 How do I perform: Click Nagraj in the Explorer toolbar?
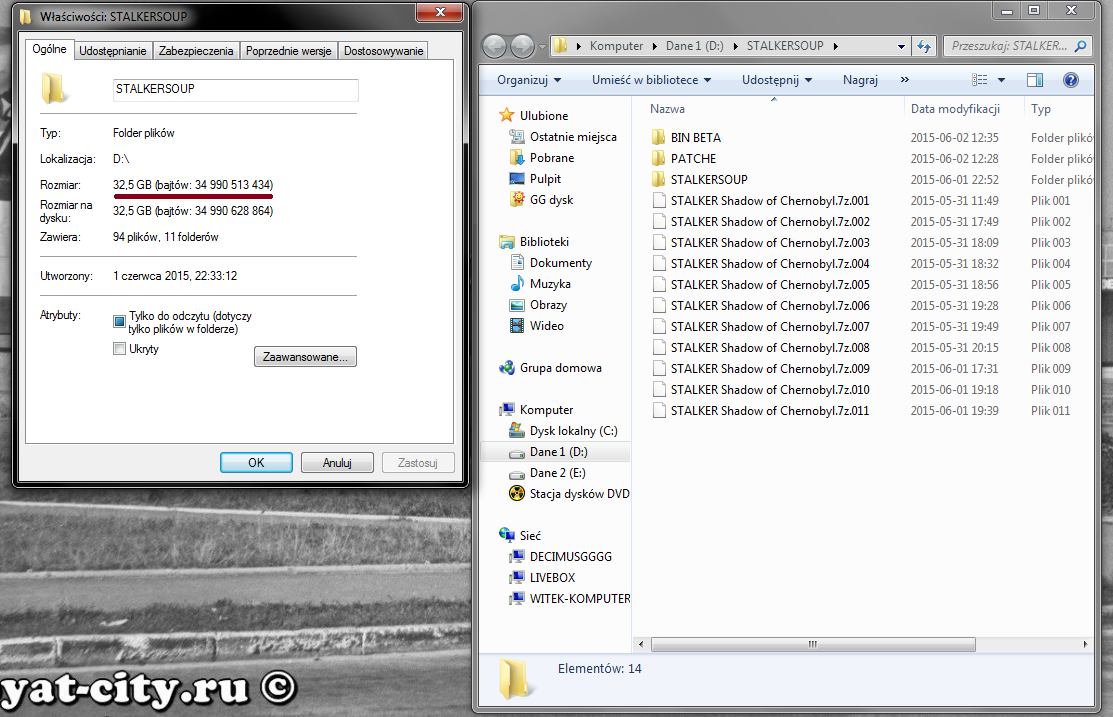click(860, 80)
